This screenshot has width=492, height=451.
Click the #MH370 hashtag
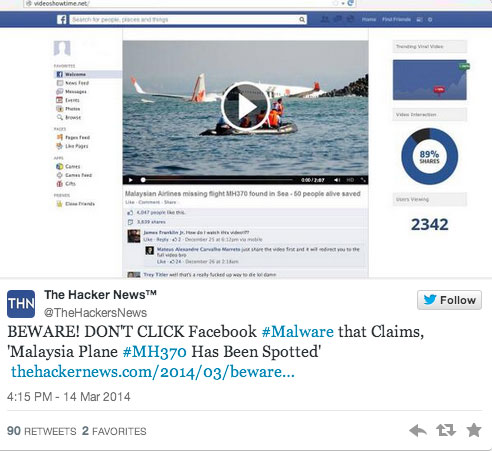point(155,352)
